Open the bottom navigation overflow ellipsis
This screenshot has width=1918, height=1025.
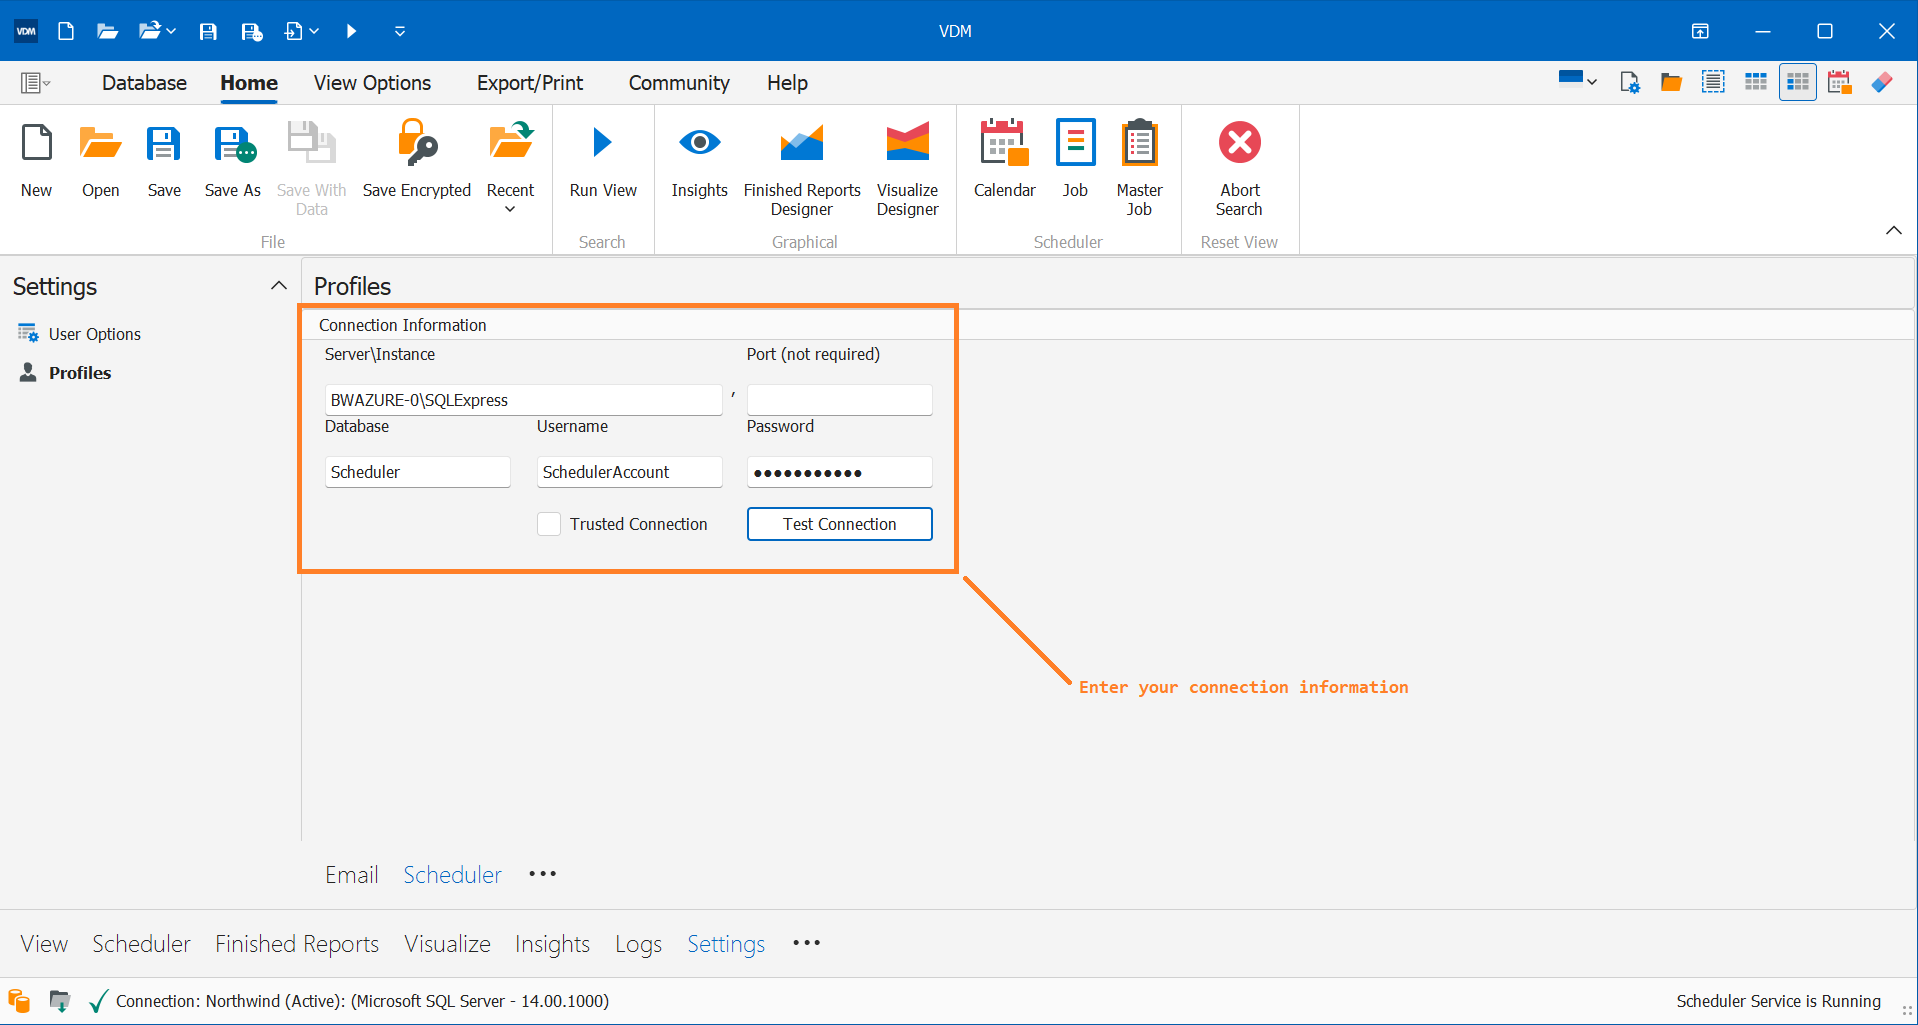[806, 943]
